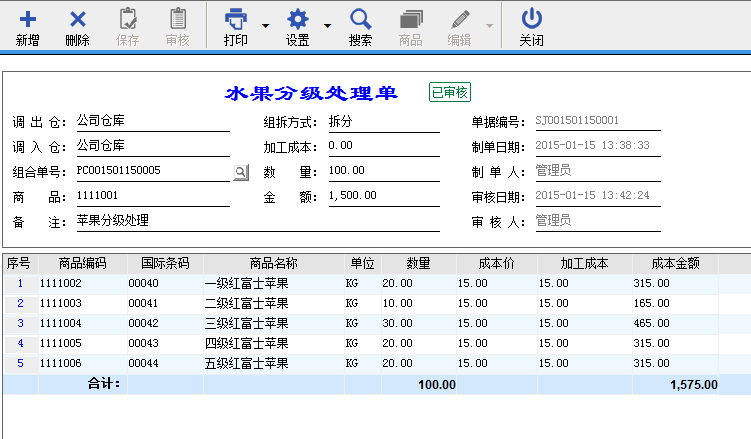751x439 pixels.
Task: Click the 商品 field 1111001
Action: tap(153, 195)
